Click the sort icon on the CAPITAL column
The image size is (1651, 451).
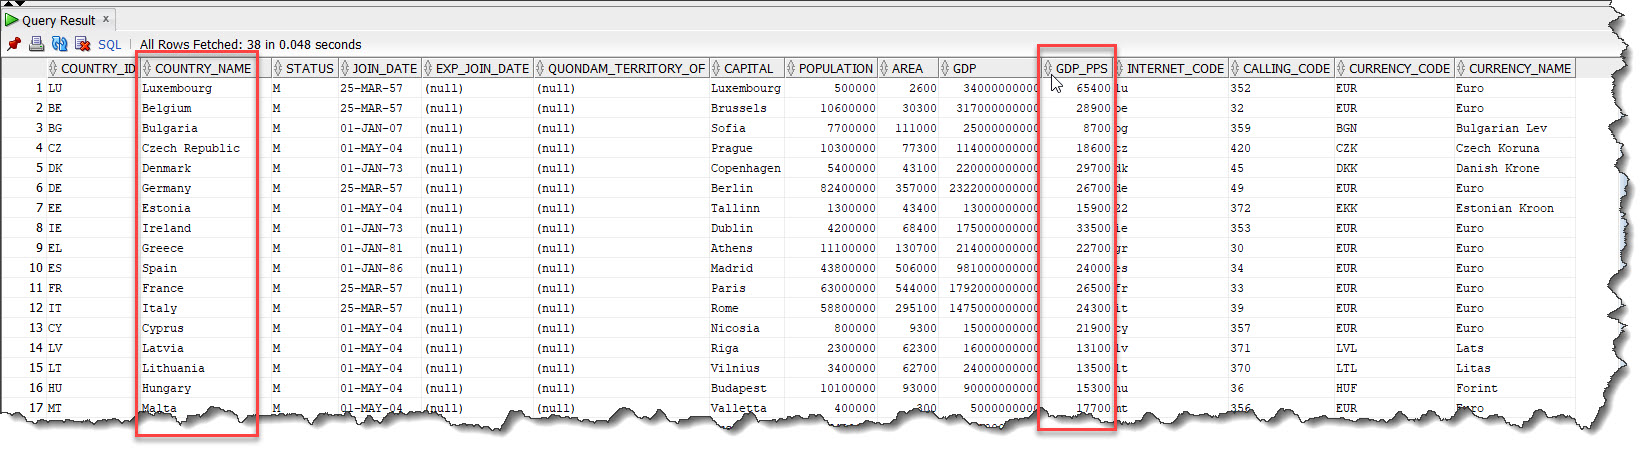716,68
